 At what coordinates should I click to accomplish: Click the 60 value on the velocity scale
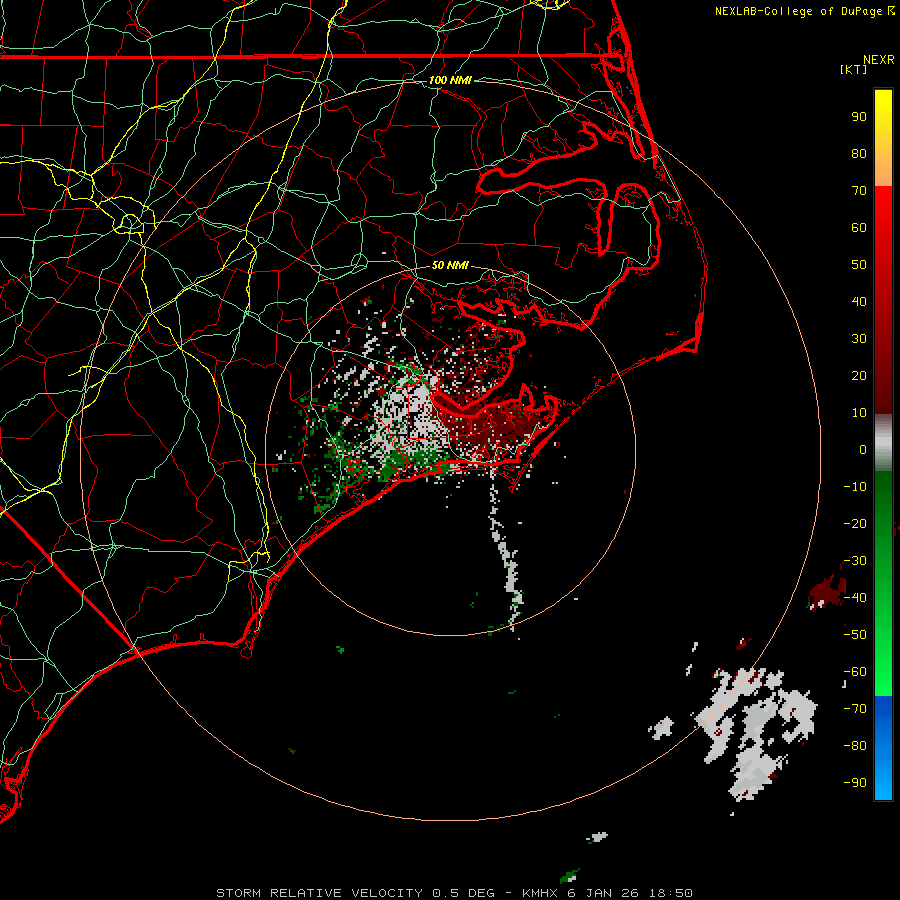pos(859,228)
